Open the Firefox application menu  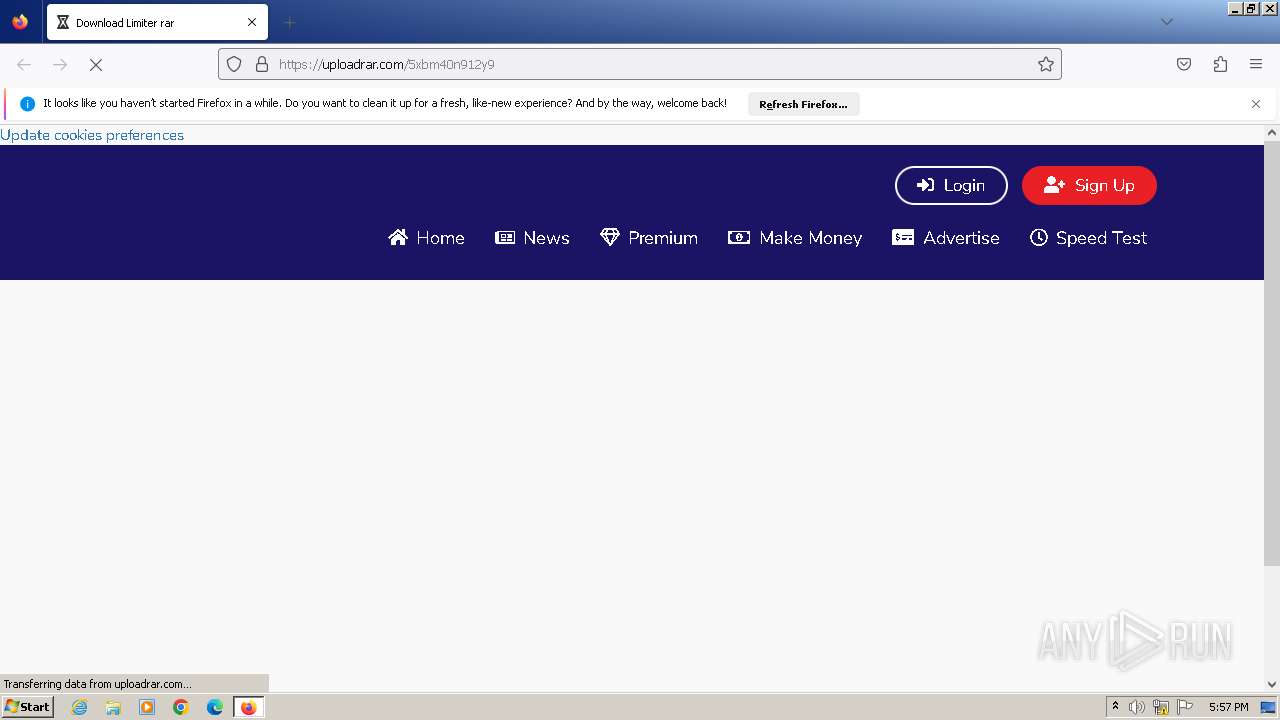(1256, 64)
